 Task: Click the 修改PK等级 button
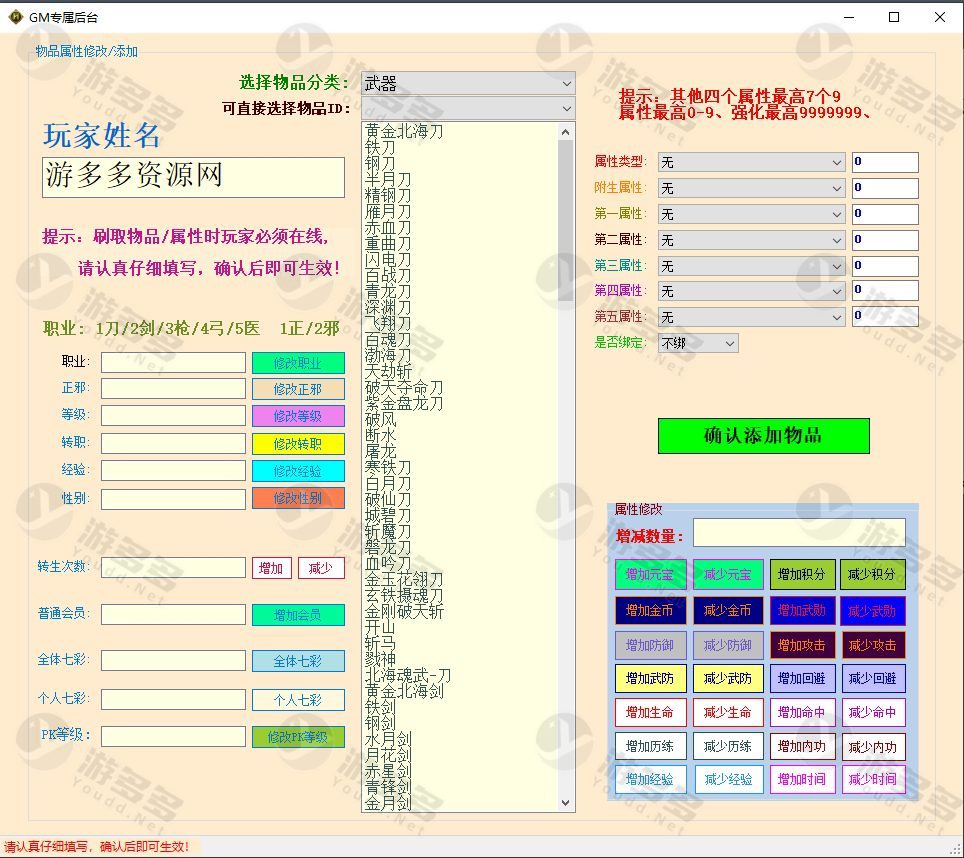coord(298,737)
